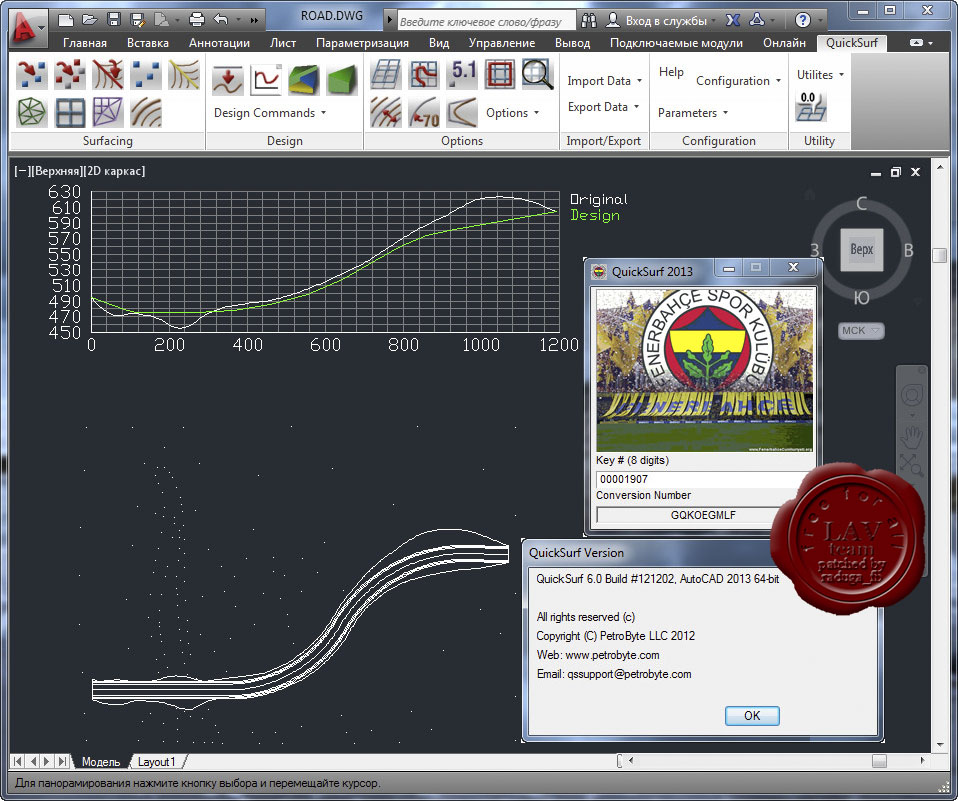
Task: Toggle the ribbon minimize button after QuickSurf tab
Action: point(916,43)
